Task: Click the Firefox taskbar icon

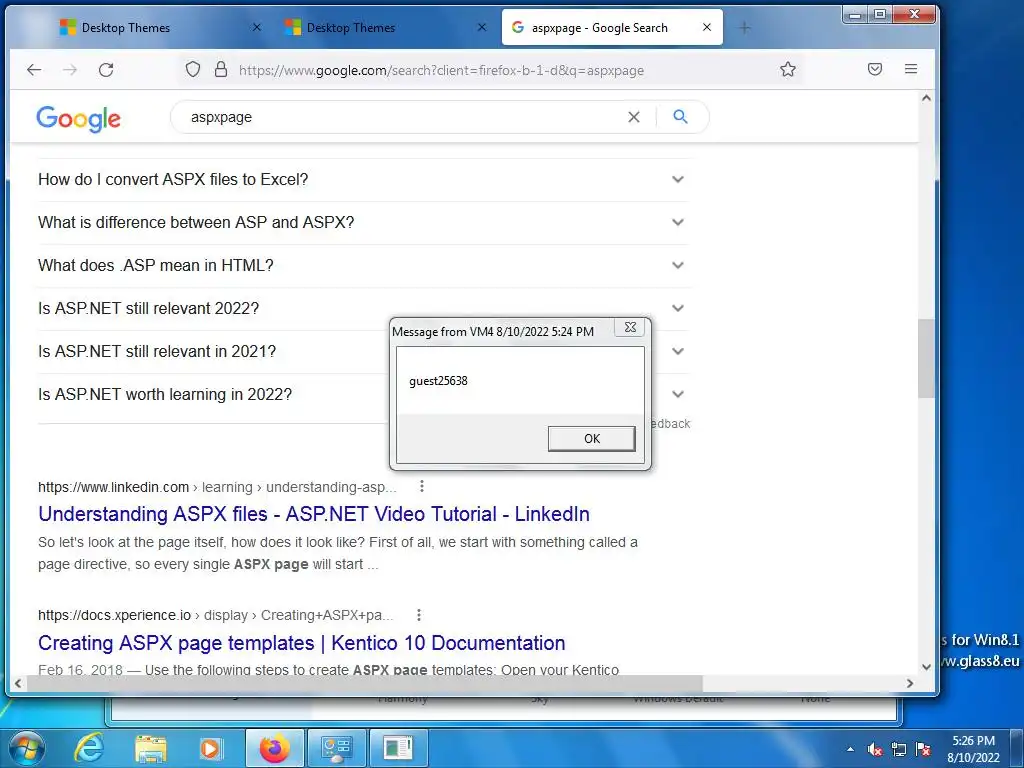Action: (x=274, y=748)
